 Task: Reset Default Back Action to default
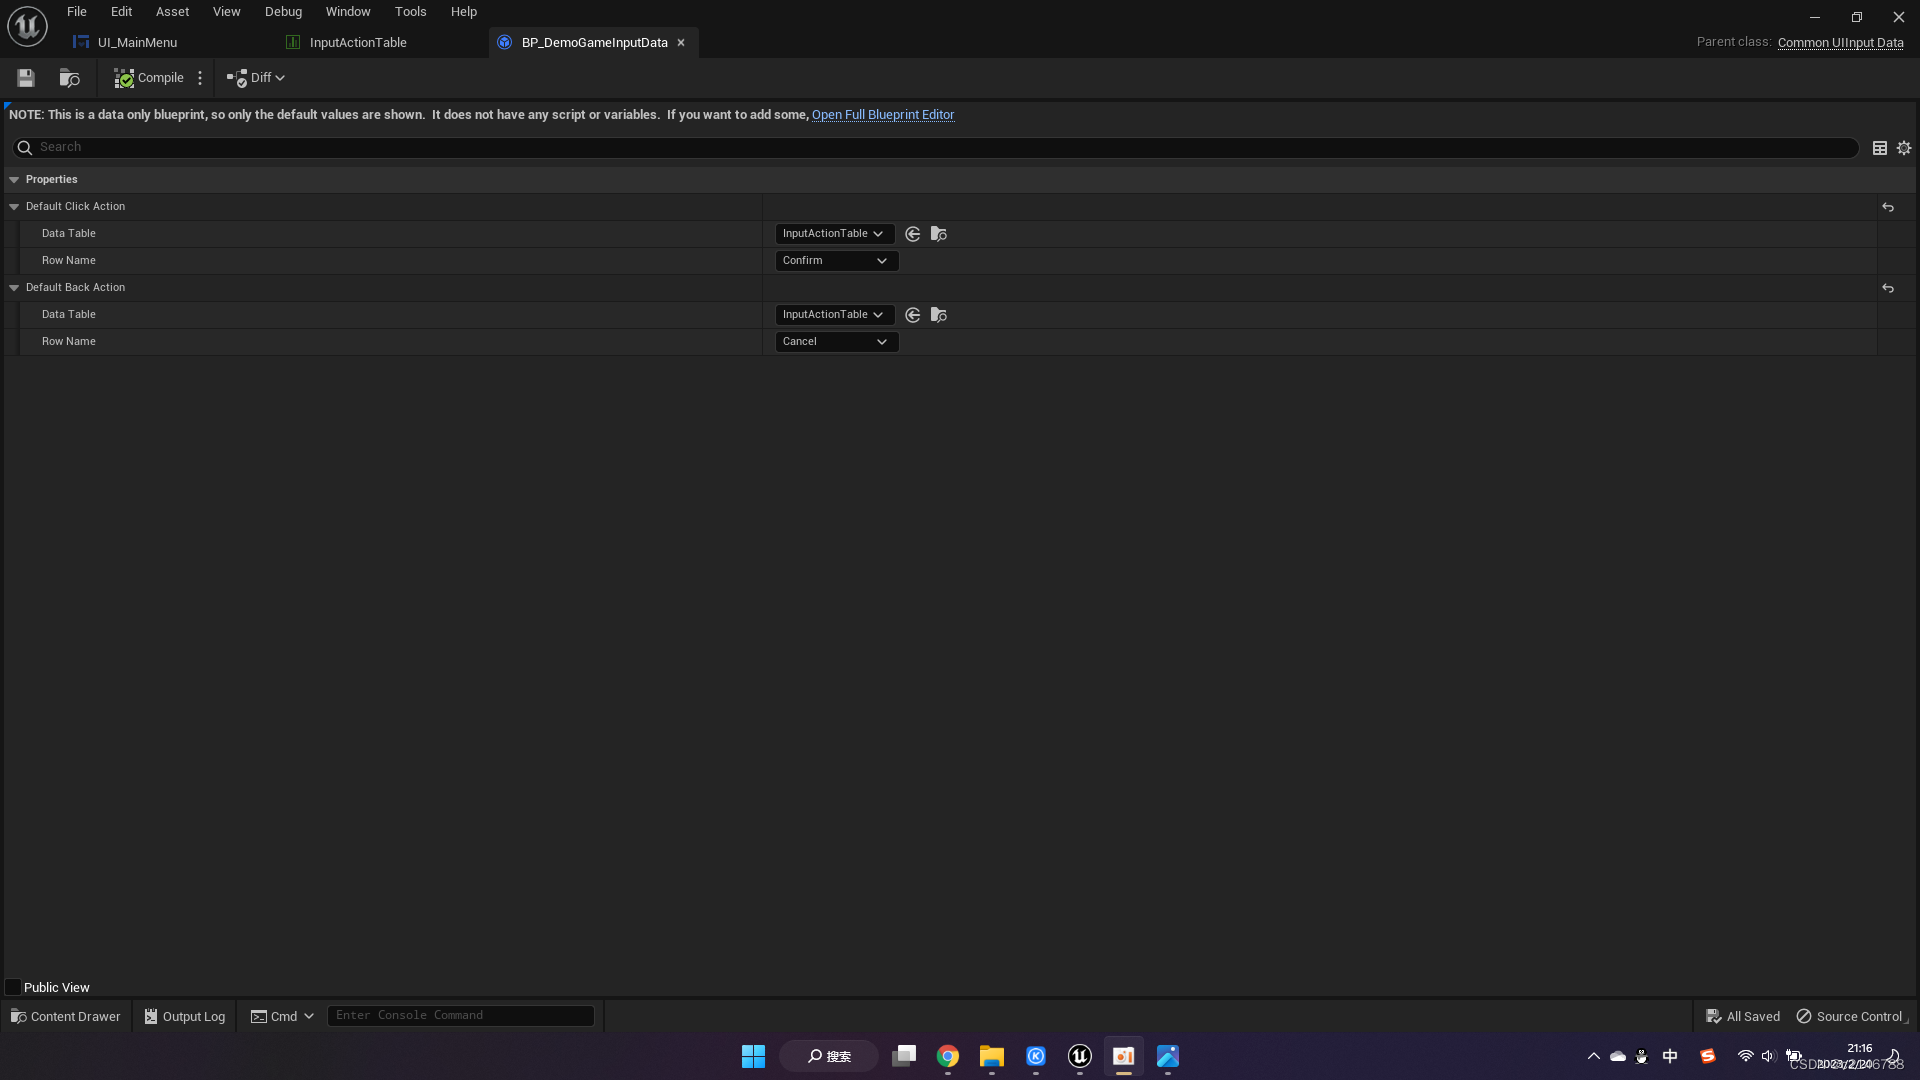point(1888,288)
